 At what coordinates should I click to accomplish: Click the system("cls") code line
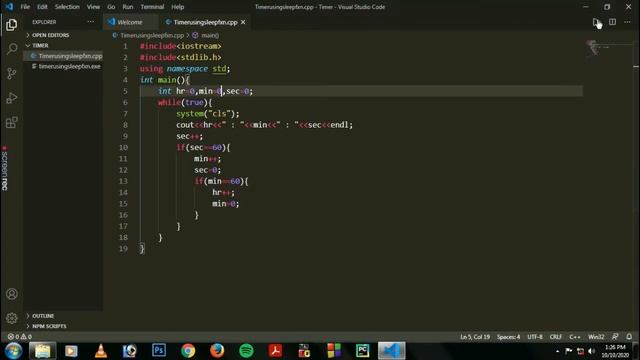[208, 113]
